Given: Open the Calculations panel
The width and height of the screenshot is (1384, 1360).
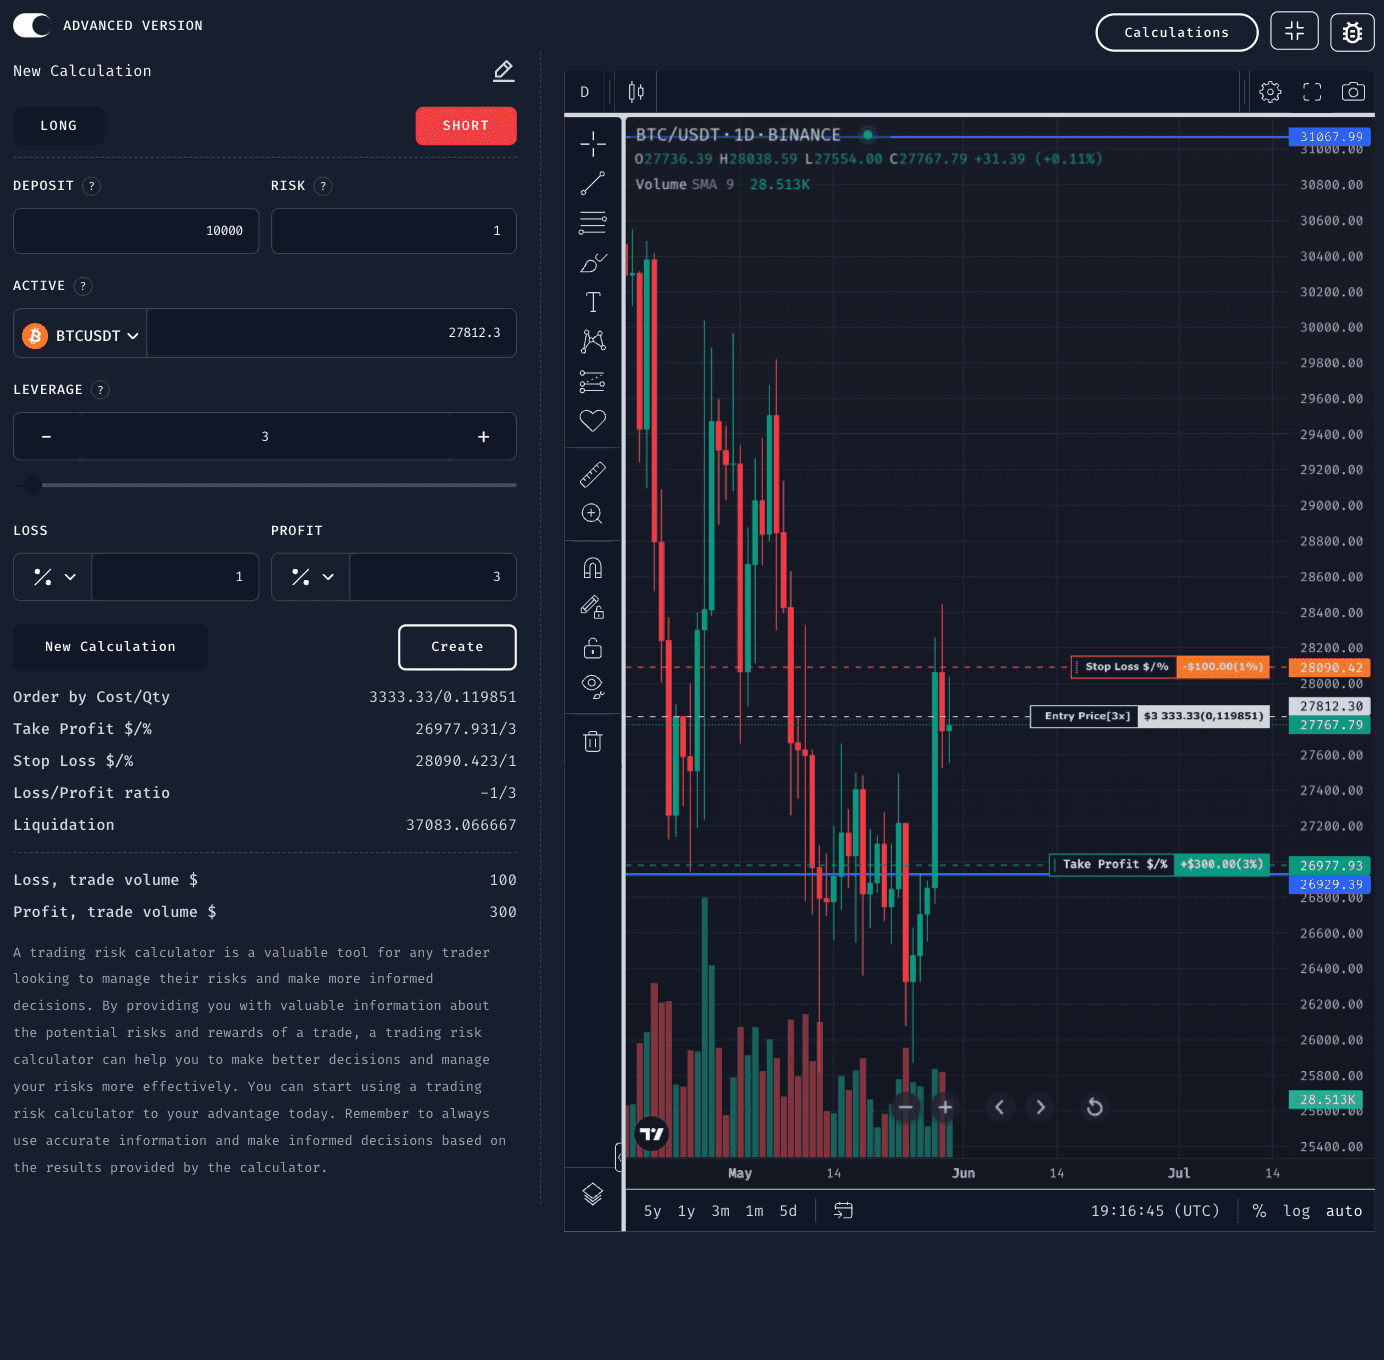Looking at the screenshot, I should point(1177,32).
